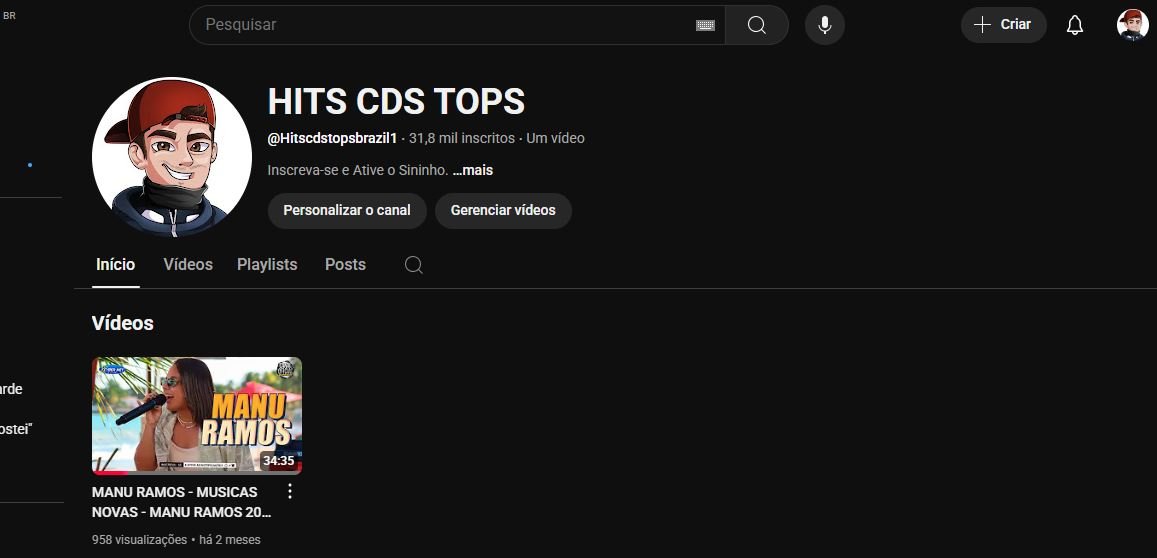The height and width of the screenshot is (558, 1157).
Task: Switch to the Vídeos tab
Action: coord(188,265)
